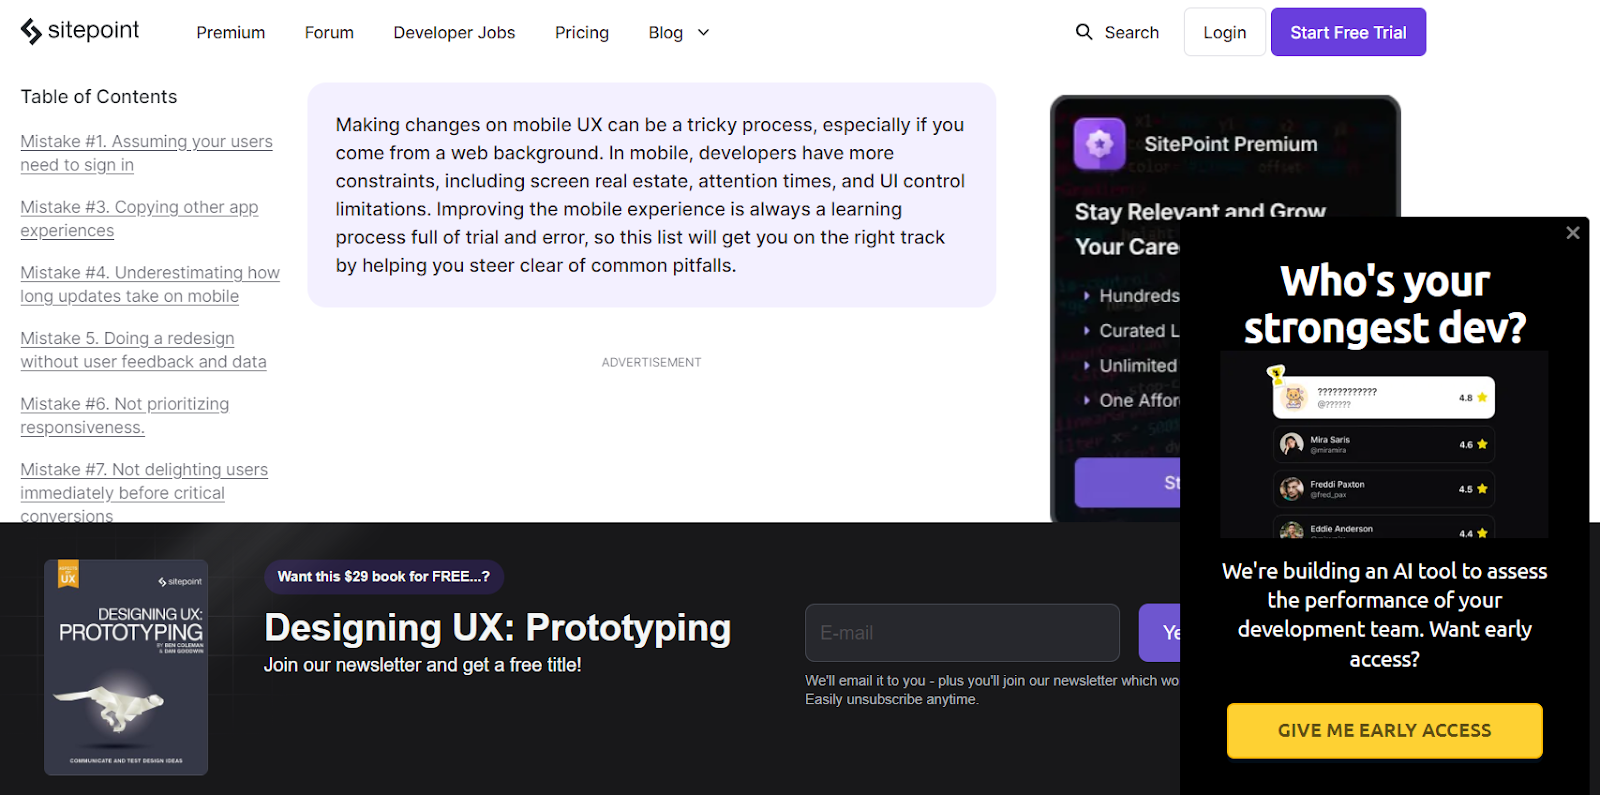Viewport: 1600px width, 795px height.
Task: Click the SitePoint Premium purple badge icon
Action: tap(1099, 144)
